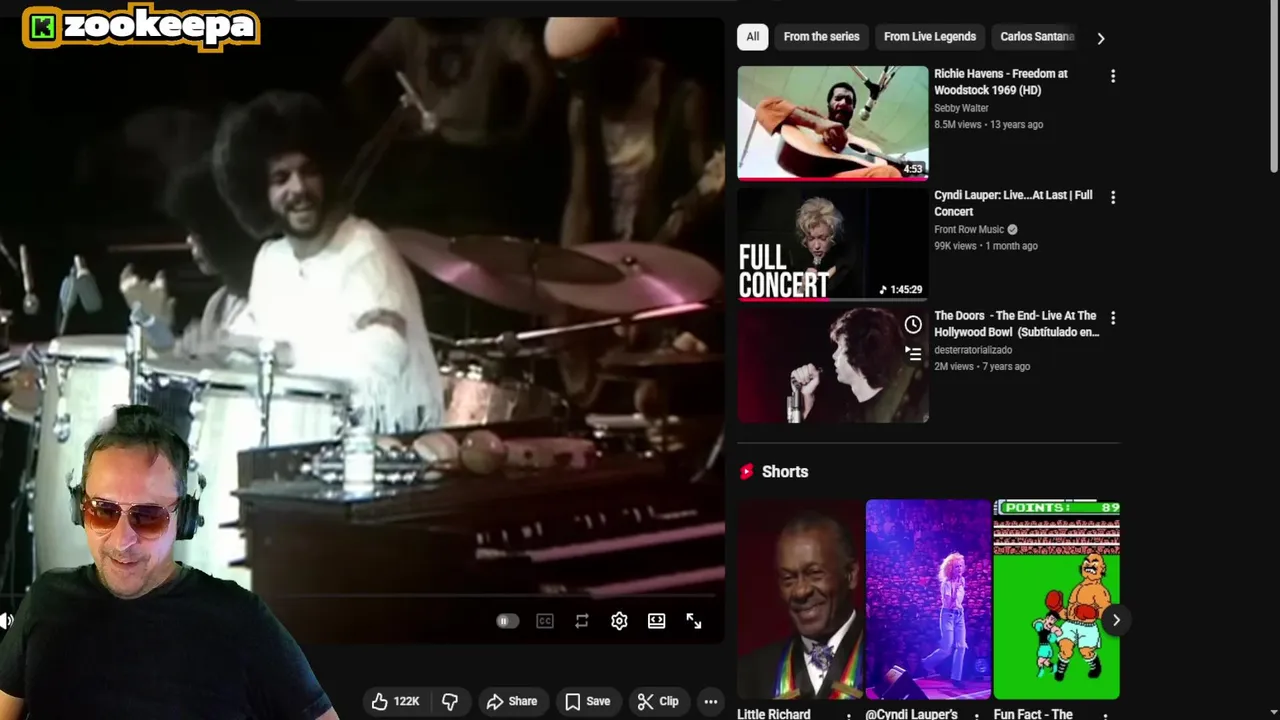The image size is (1280, 720).
Task: Click The Doors - The End title
Action: click(1017, 324)
